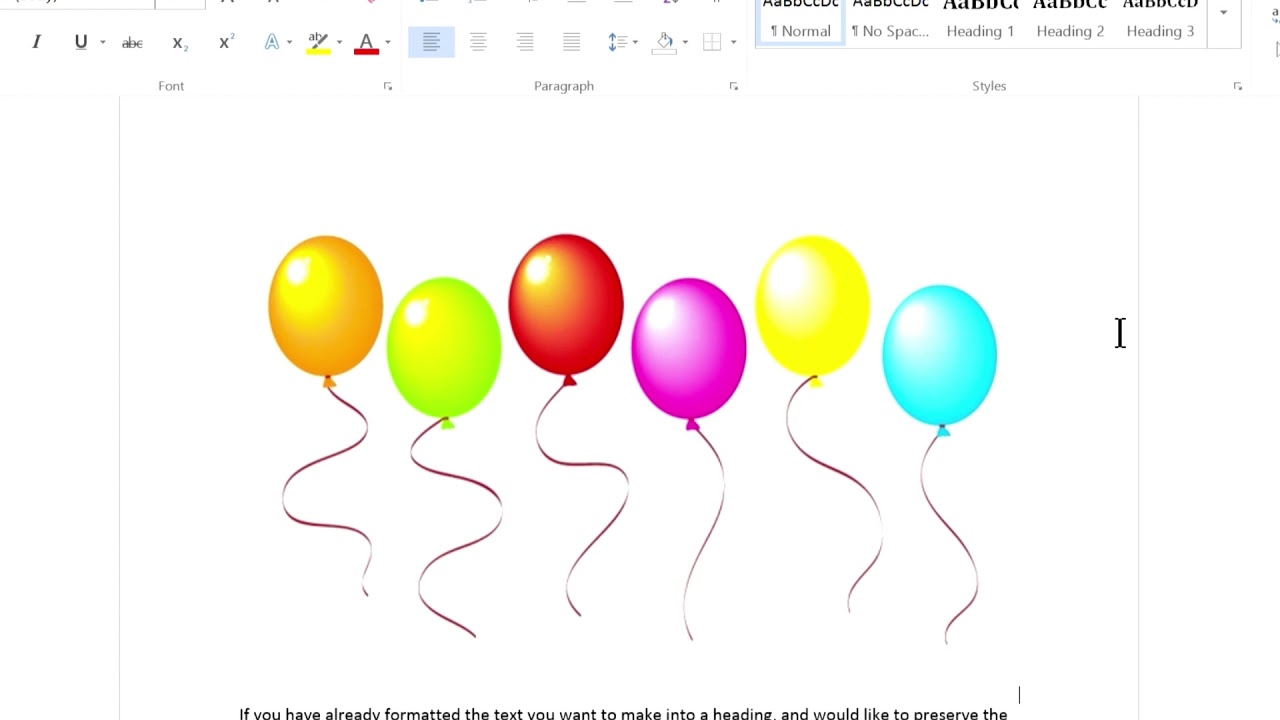
Task: Justify the paragraph text
Action: [572, 42]
